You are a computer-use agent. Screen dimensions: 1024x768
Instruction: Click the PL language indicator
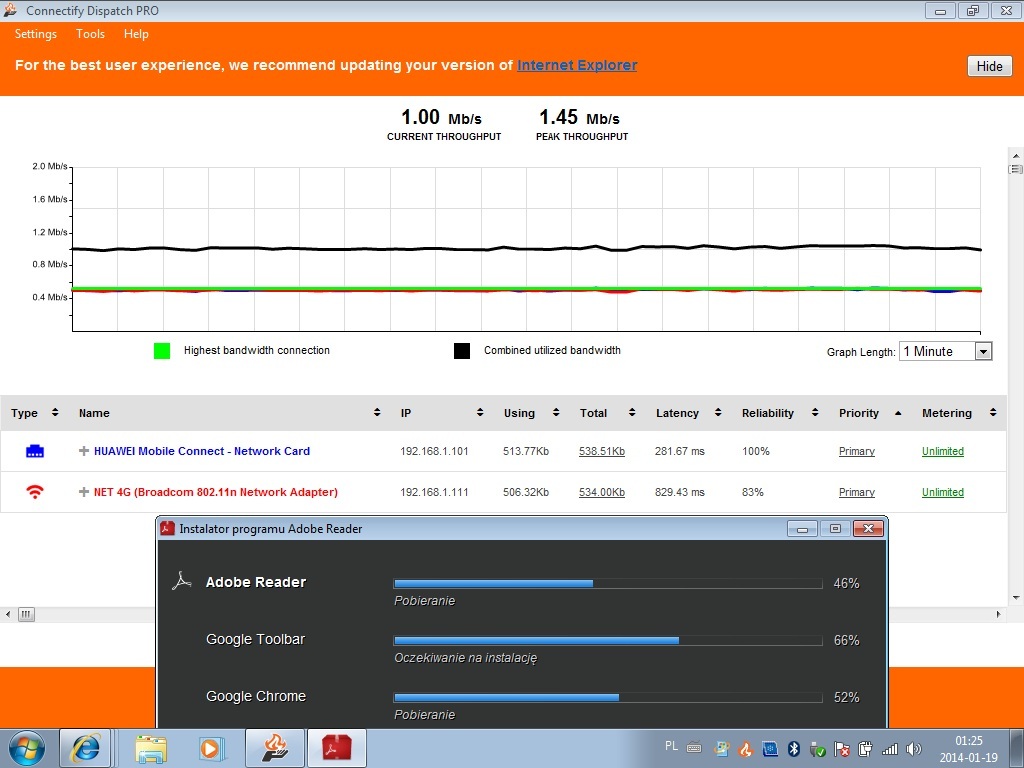click(x=671, y=746)
